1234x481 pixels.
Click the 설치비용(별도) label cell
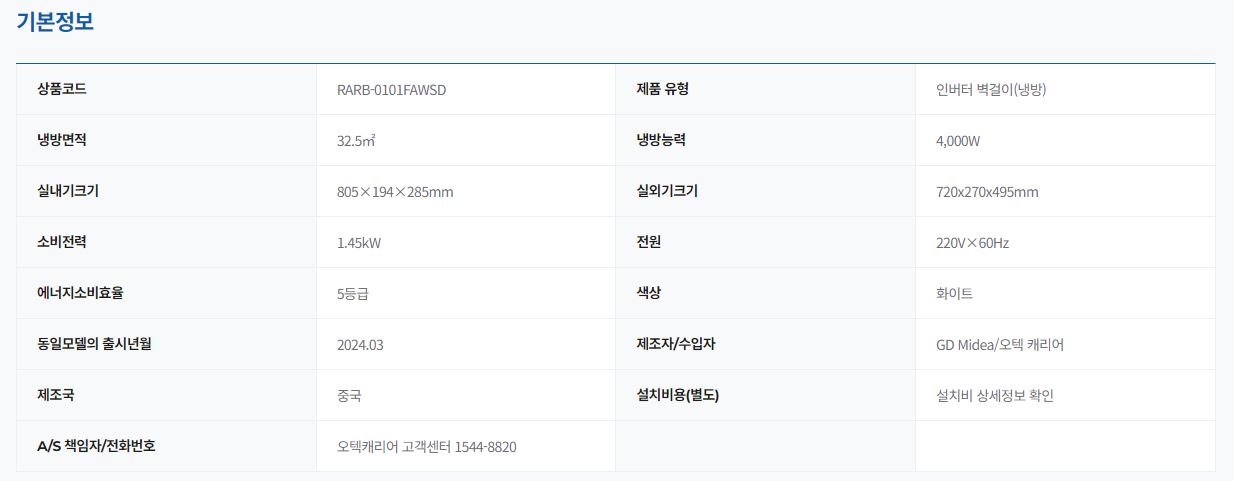click(x=677, y=395)
